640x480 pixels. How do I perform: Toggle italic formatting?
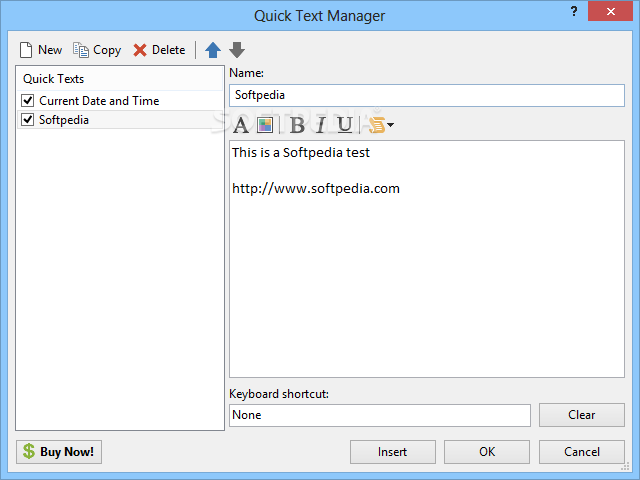[x=321, y=125]
